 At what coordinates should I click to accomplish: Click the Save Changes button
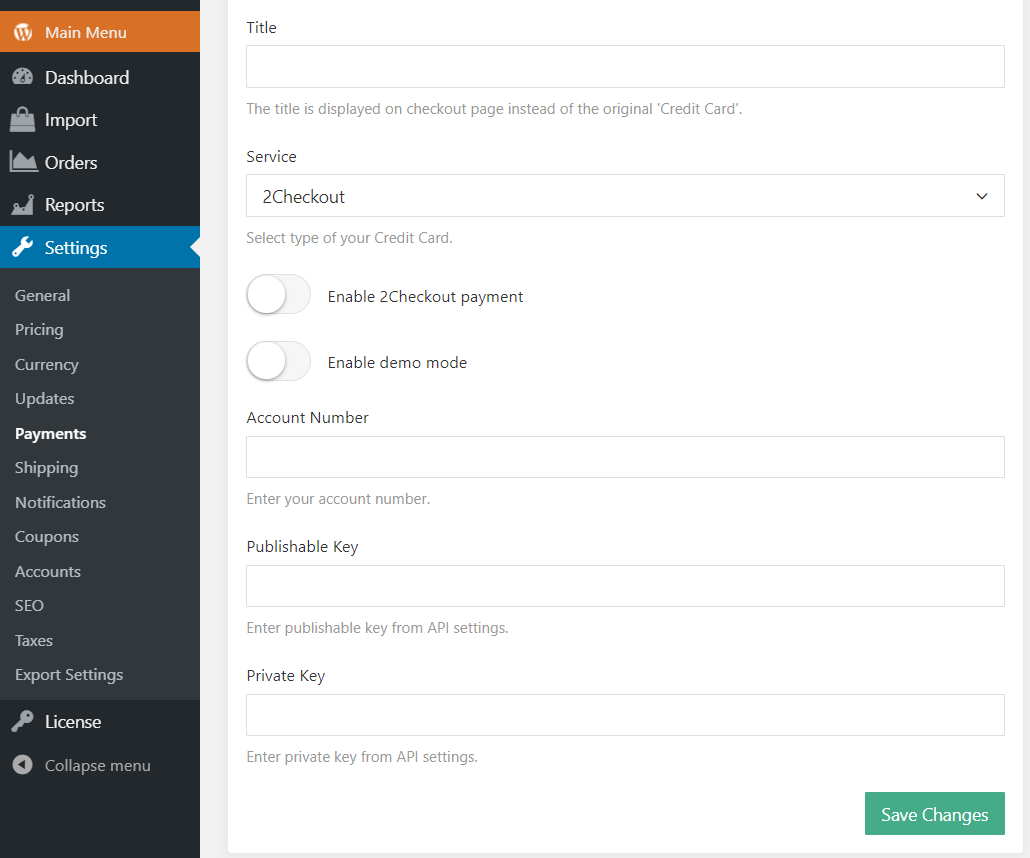pyautogui.click(x=934, y=813)
